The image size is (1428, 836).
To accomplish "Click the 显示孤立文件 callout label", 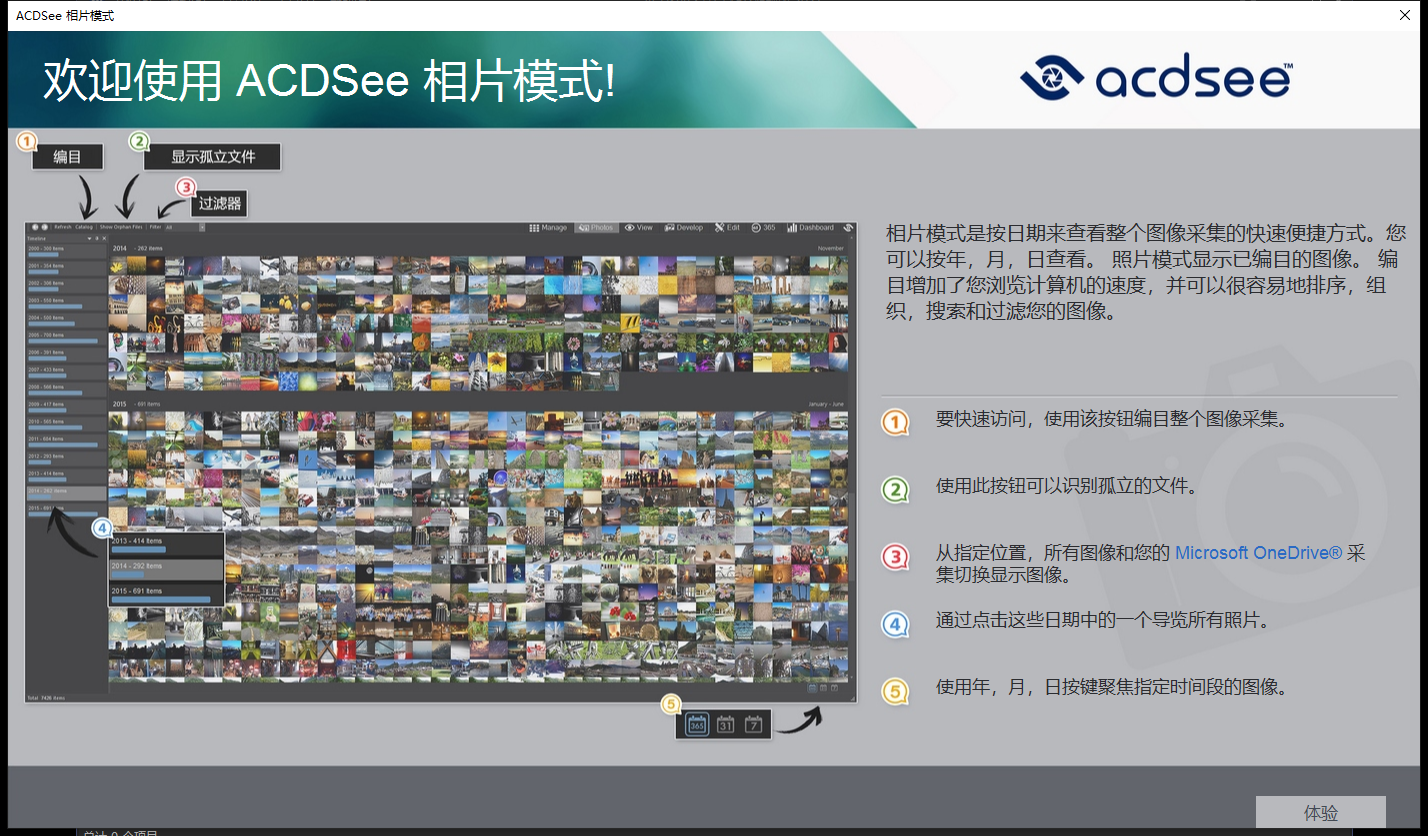I will pos(213,157).
